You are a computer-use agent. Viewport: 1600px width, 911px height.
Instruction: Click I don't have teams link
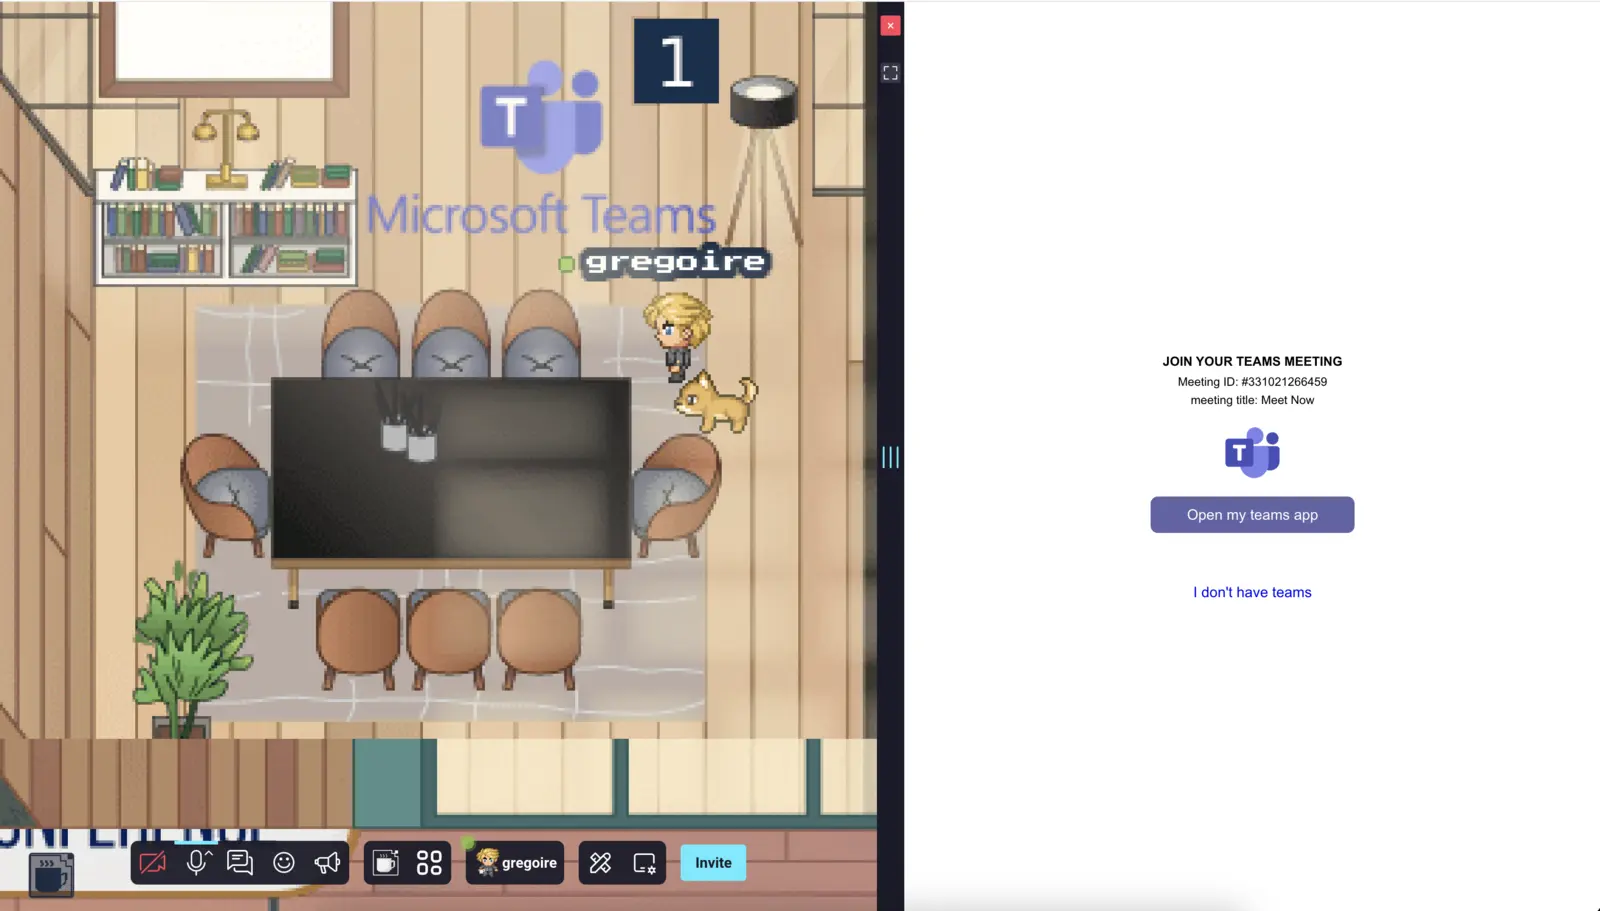(1252, 592)
